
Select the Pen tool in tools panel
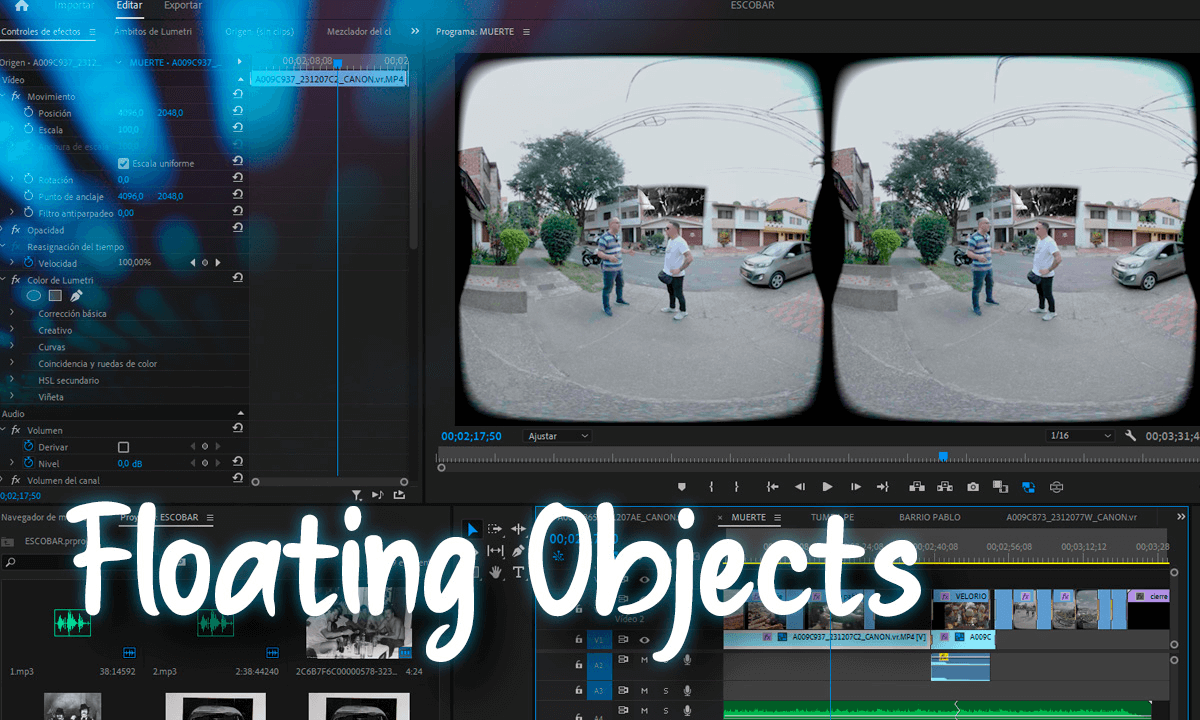(518, 551)
